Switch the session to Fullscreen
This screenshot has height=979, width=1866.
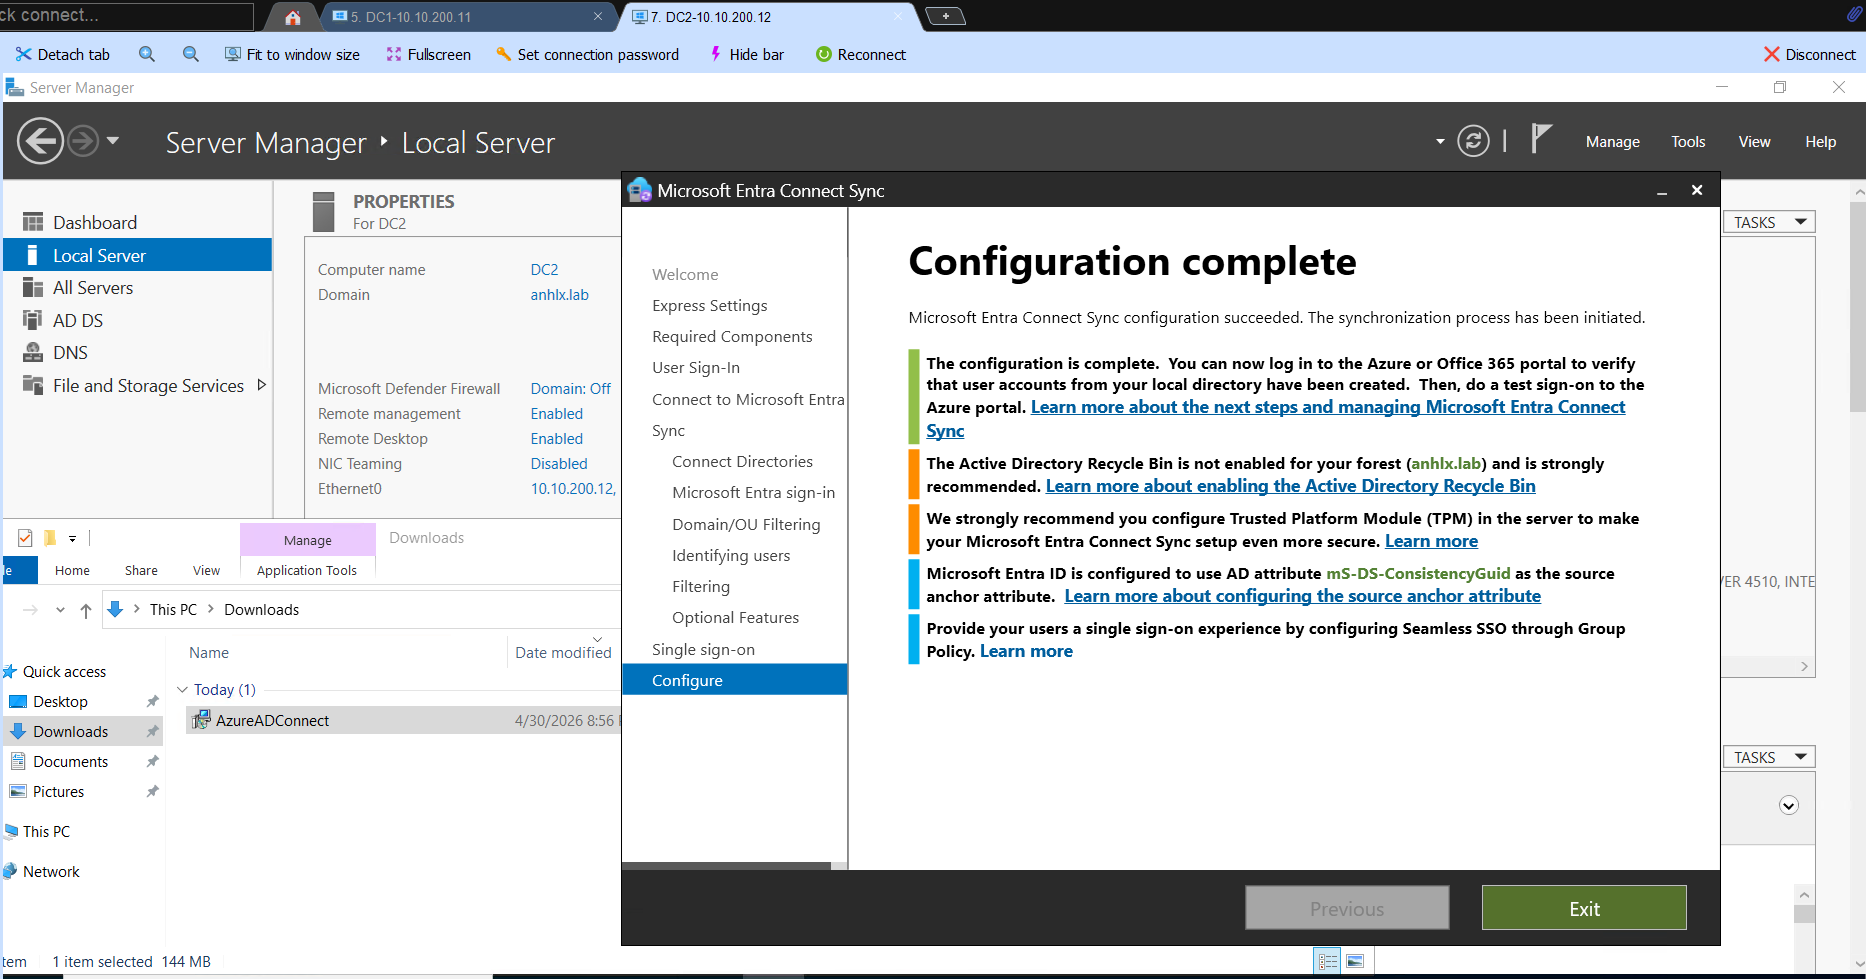(x=428, y=54)
